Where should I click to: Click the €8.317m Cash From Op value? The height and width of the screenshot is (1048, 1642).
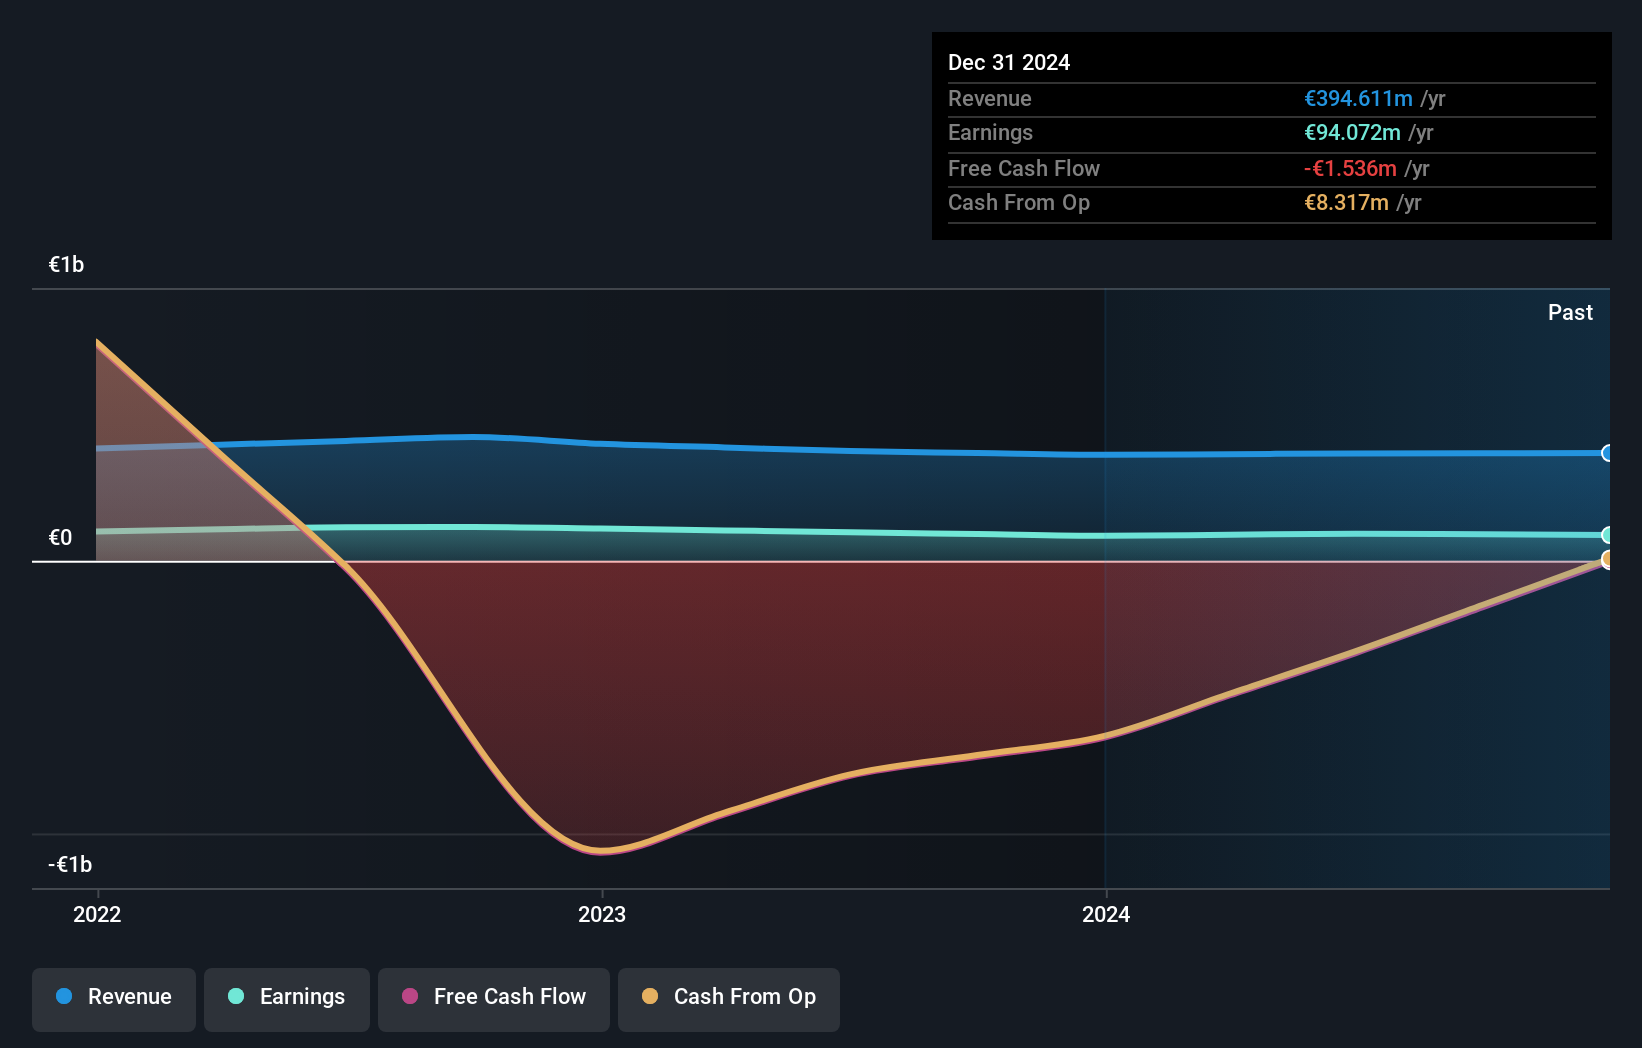click(1346, 203)
